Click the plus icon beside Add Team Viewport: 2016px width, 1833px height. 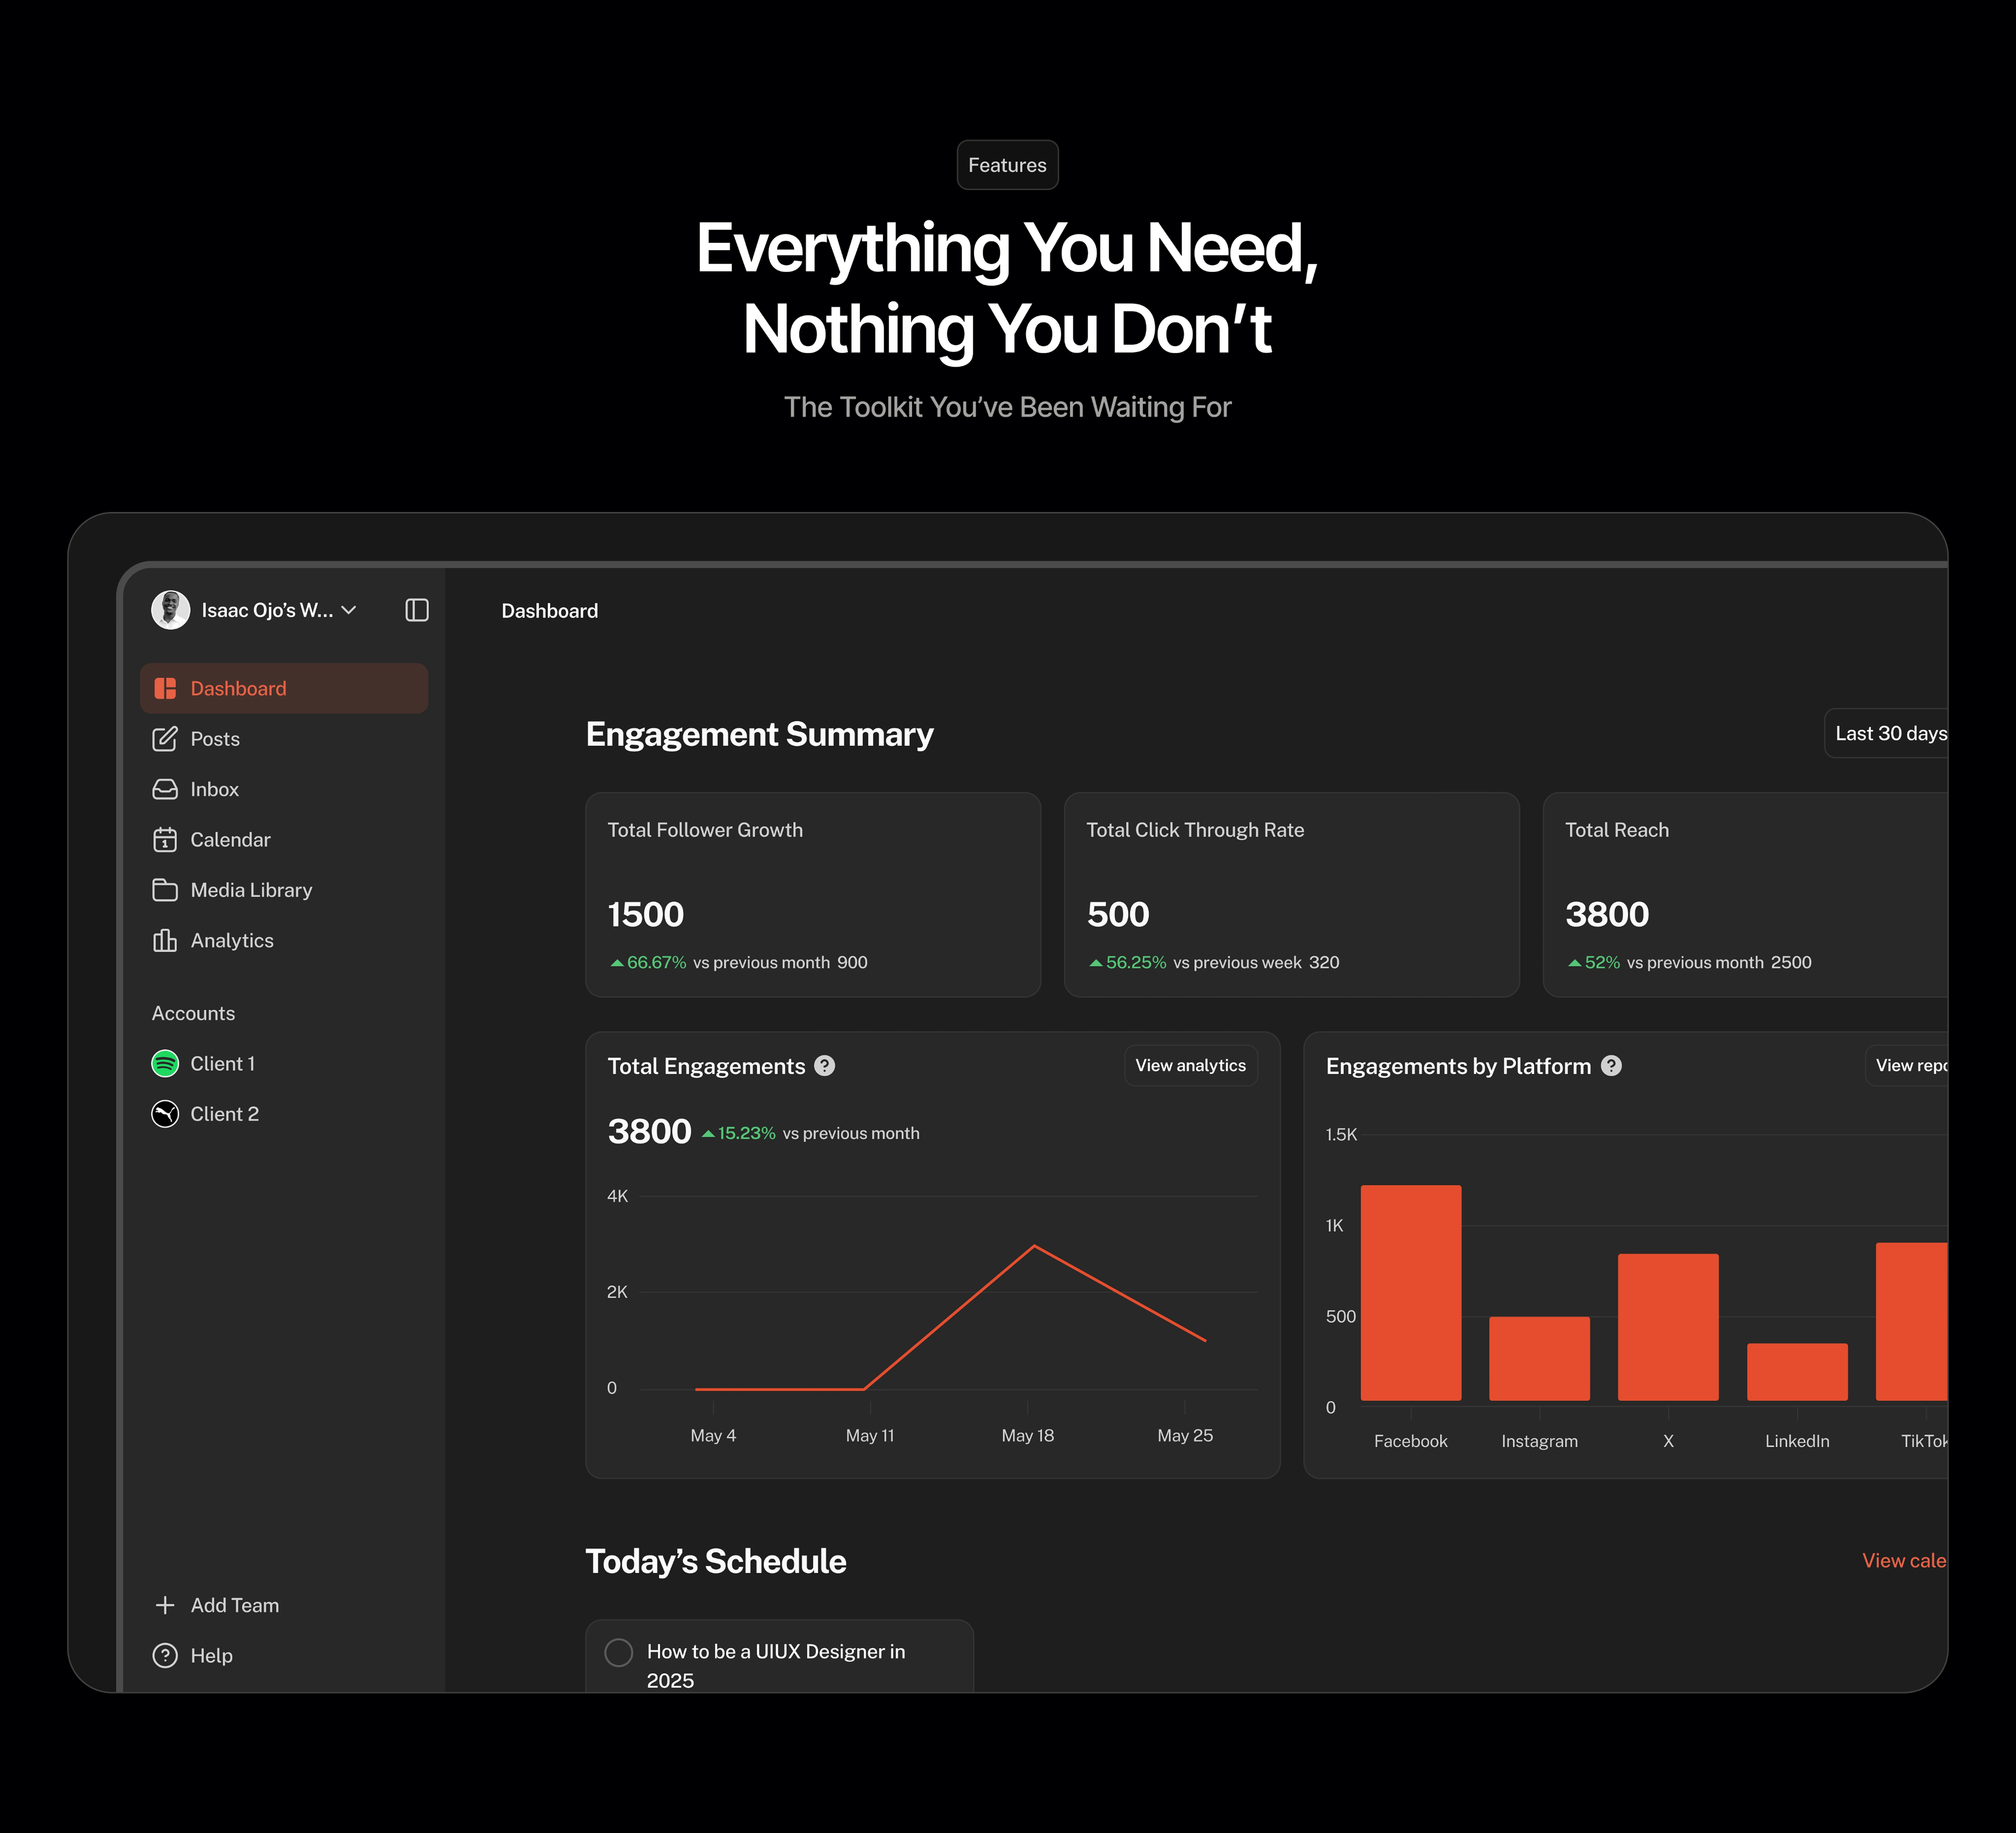click(165, 1605)
